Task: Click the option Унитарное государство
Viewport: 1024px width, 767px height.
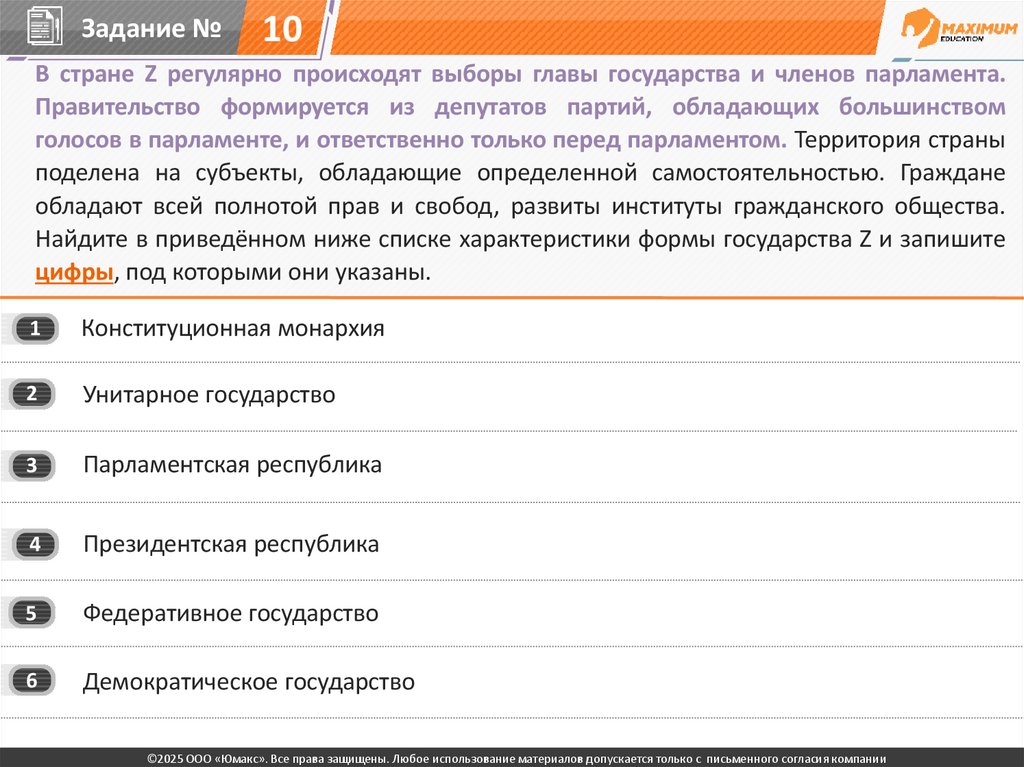Action: 209,395
